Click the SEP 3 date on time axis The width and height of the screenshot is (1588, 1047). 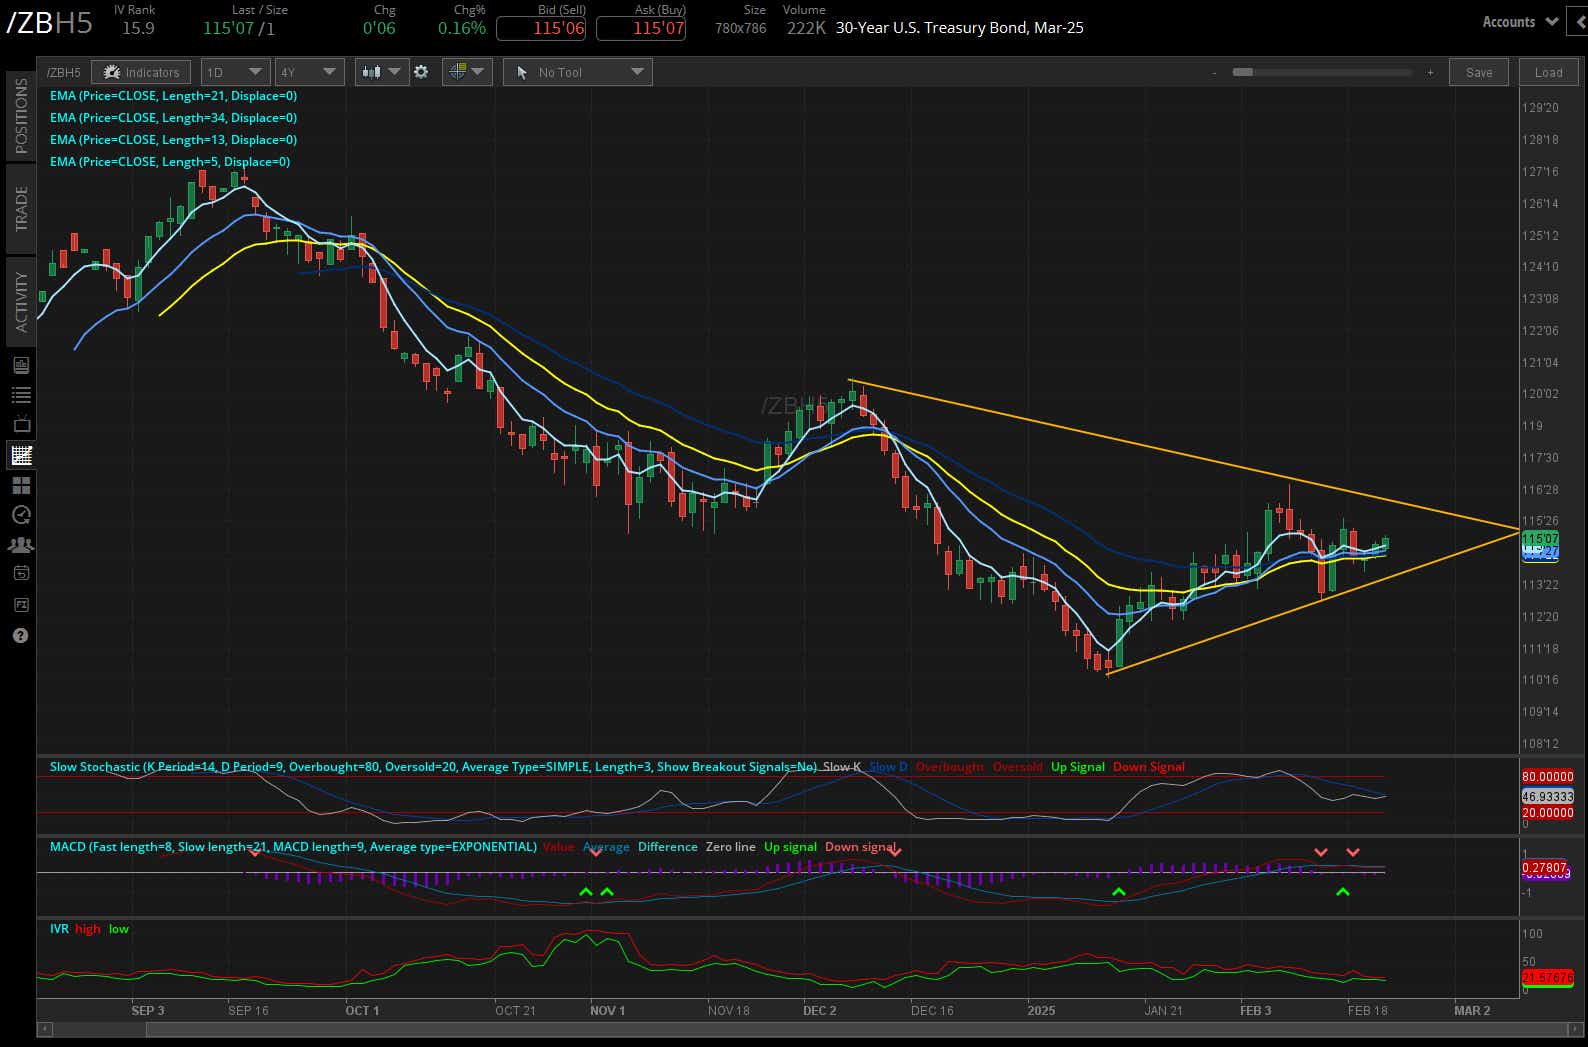tap(148, 1010)
